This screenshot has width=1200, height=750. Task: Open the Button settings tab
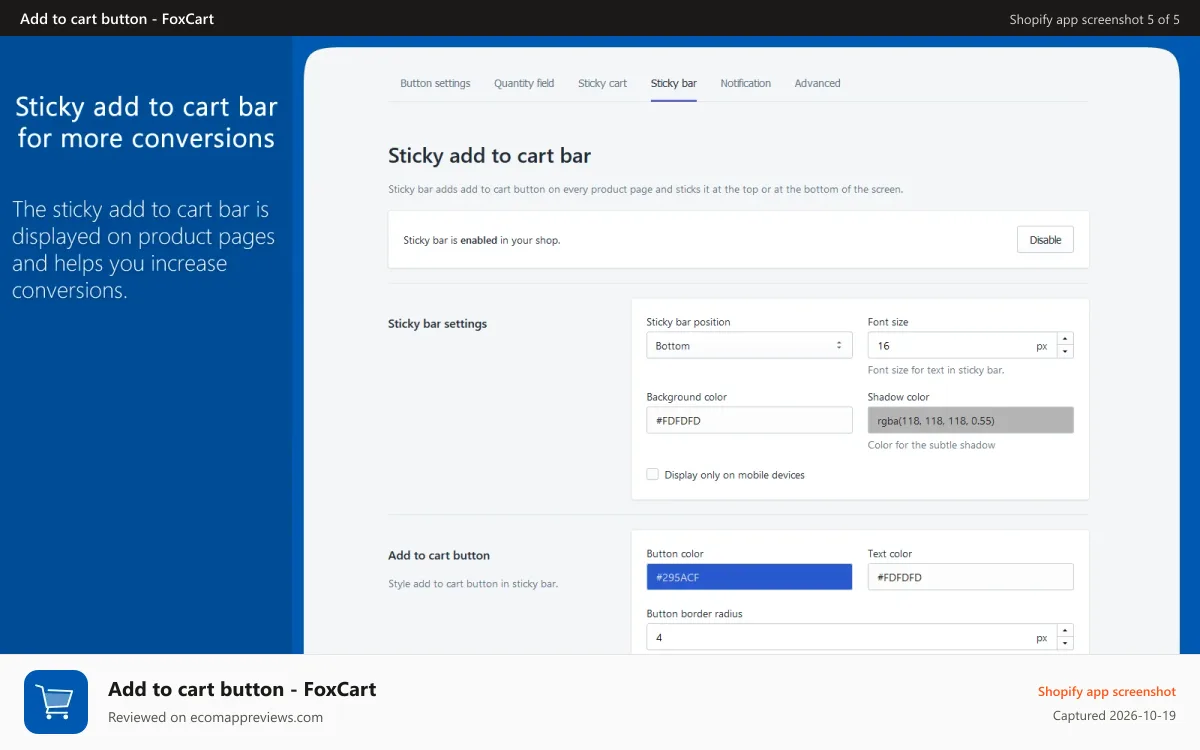(435, 83)
